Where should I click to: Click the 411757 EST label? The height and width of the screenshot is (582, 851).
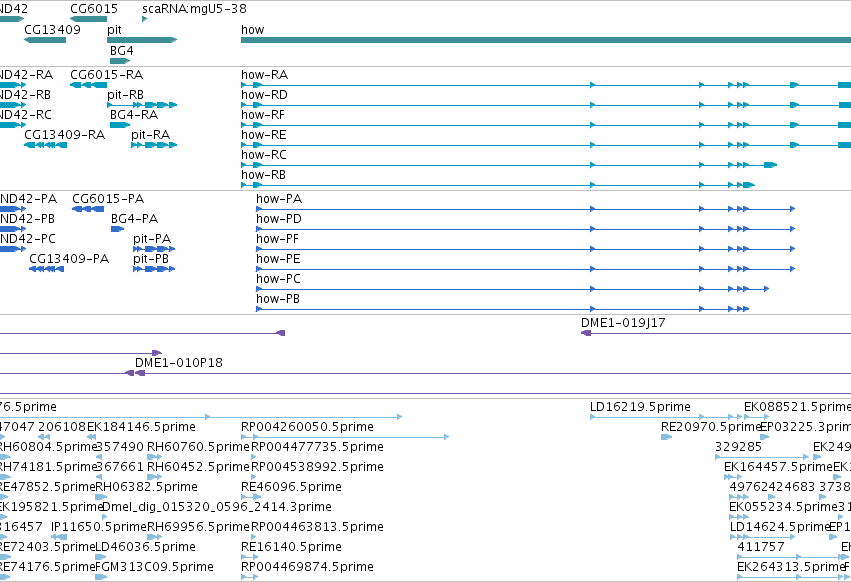[x=761, y=547]
